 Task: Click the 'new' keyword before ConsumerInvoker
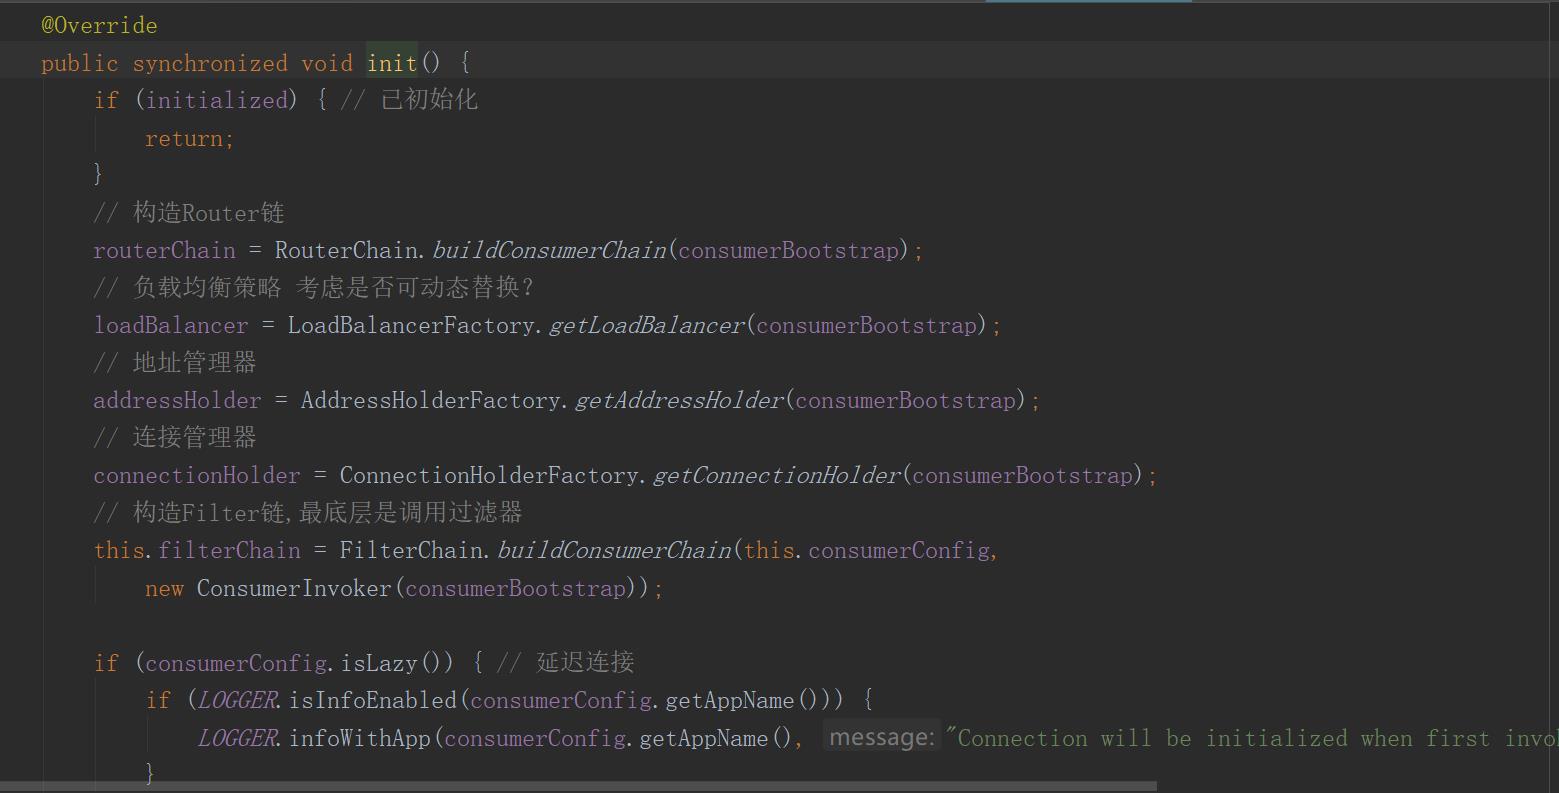164,588
